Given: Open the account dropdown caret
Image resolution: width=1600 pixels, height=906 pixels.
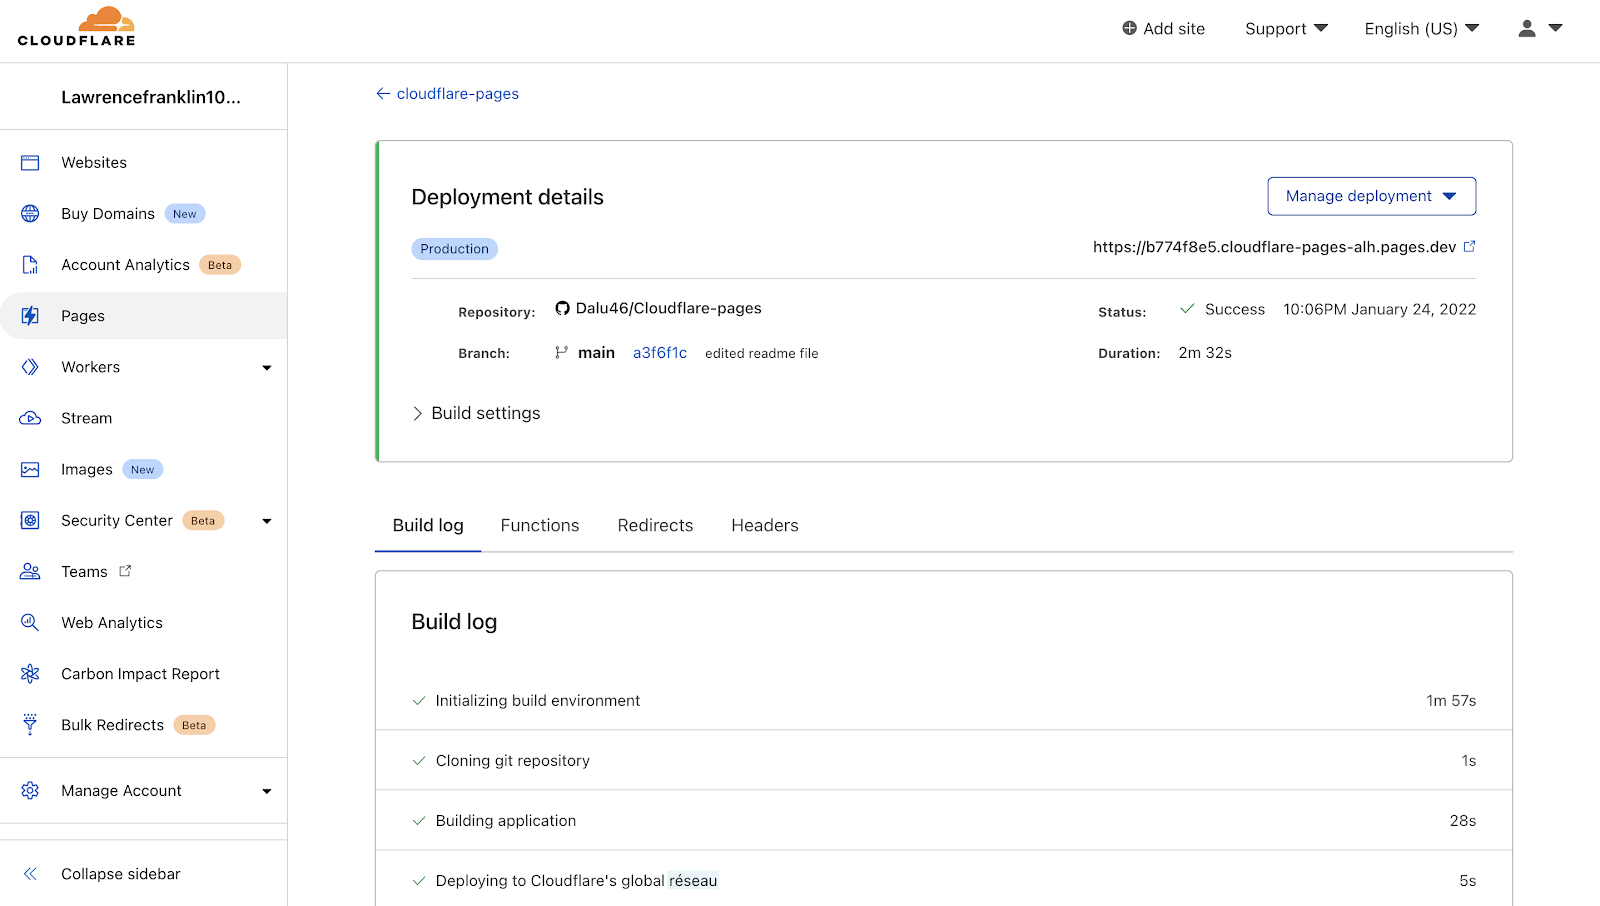Looking at the screenshot, I should (1555, 28).
